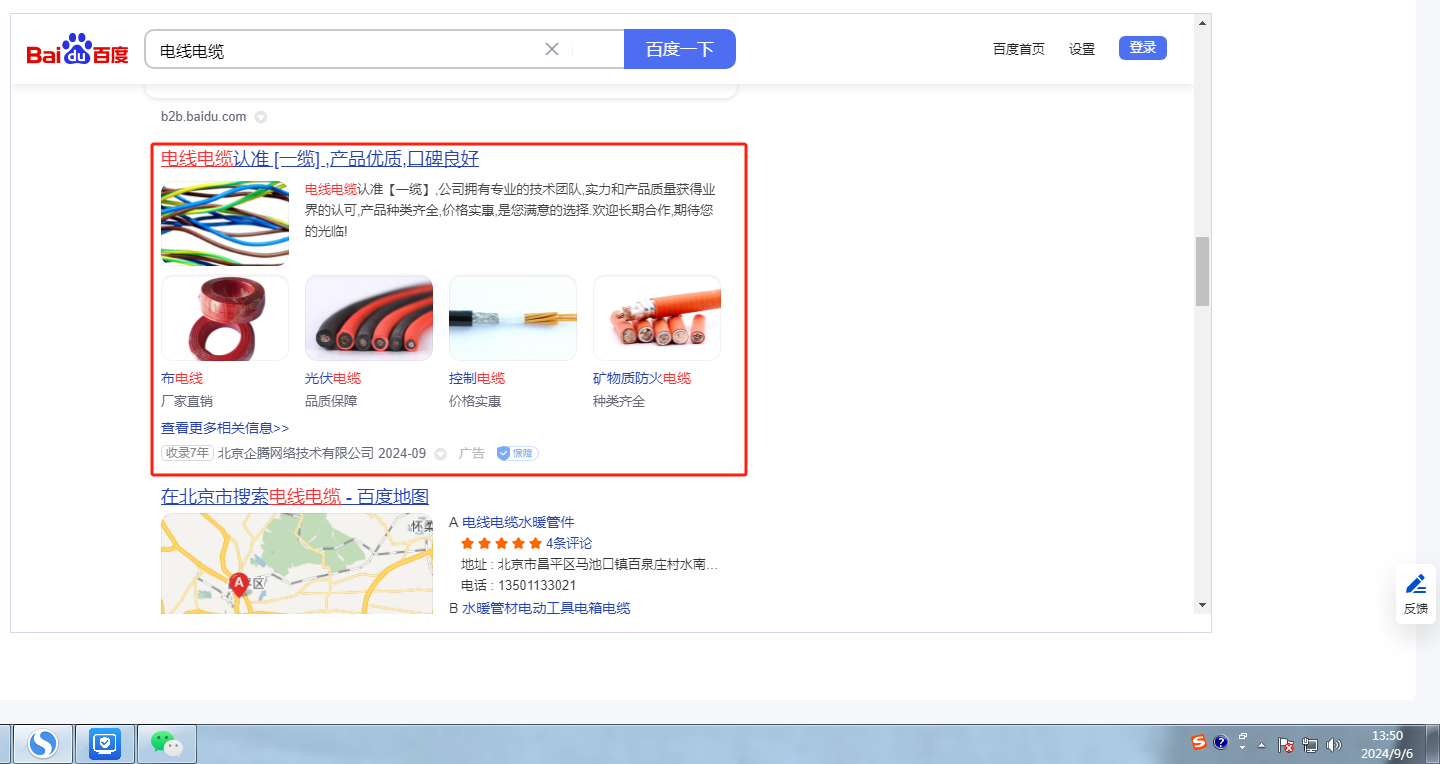Expand the arrow beside 北京企腾网络技术有限公司 2024-09
Screen dimensions: 1440x764
pos(440,454)
